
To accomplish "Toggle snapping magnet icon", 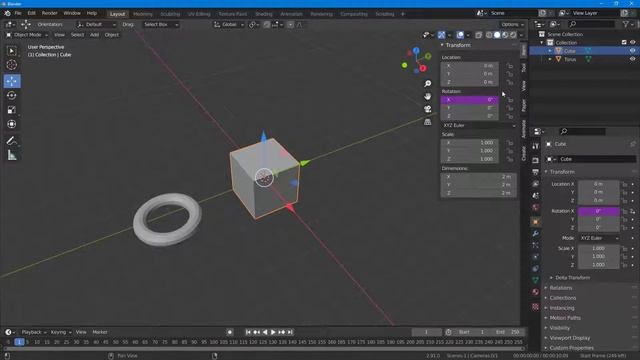I will (x=267, y=25).
